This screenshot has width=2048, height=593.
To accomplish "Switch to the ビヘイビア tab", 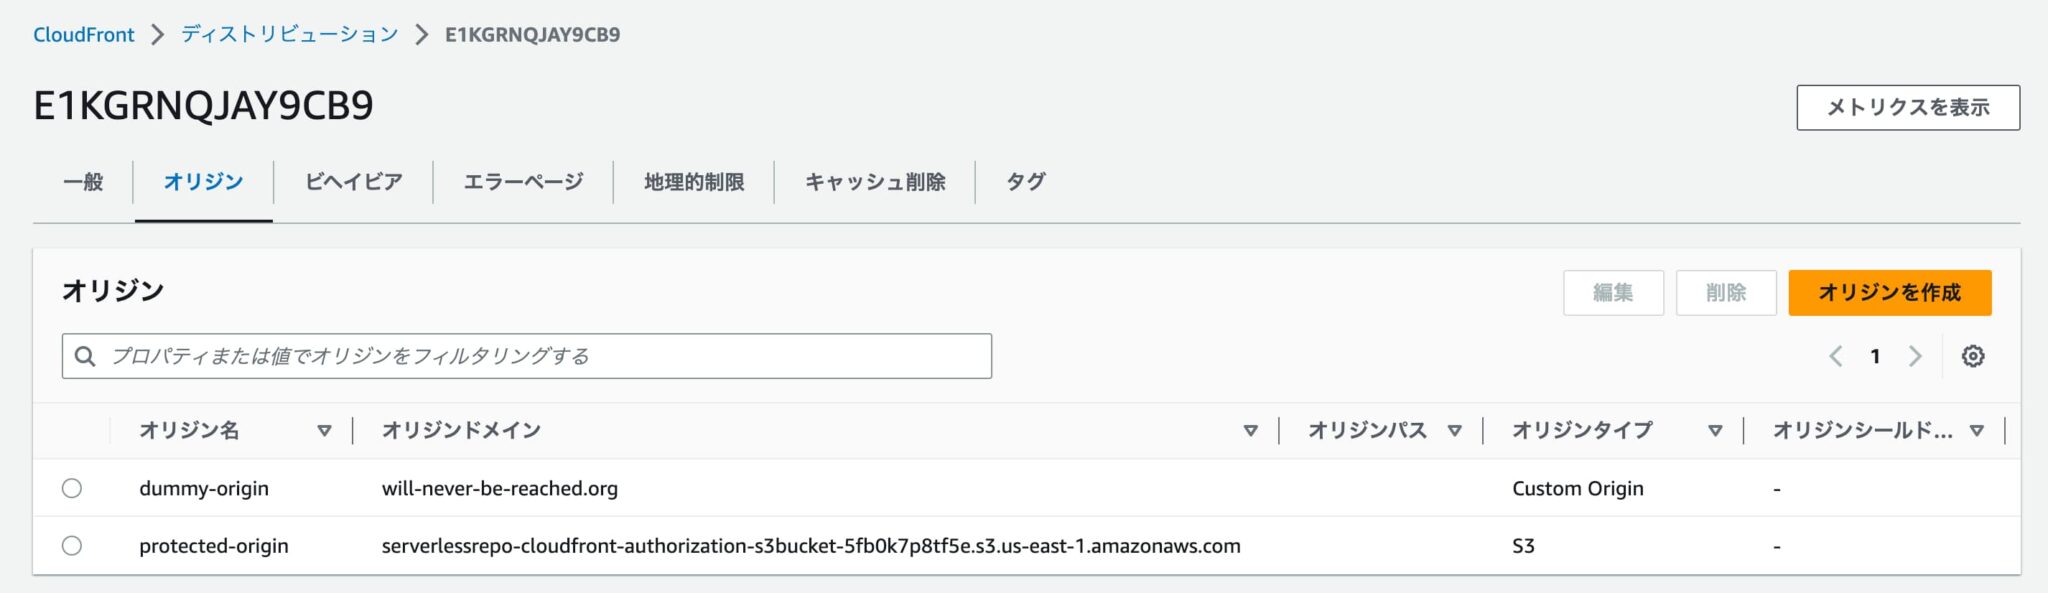I will coord(353,182).
